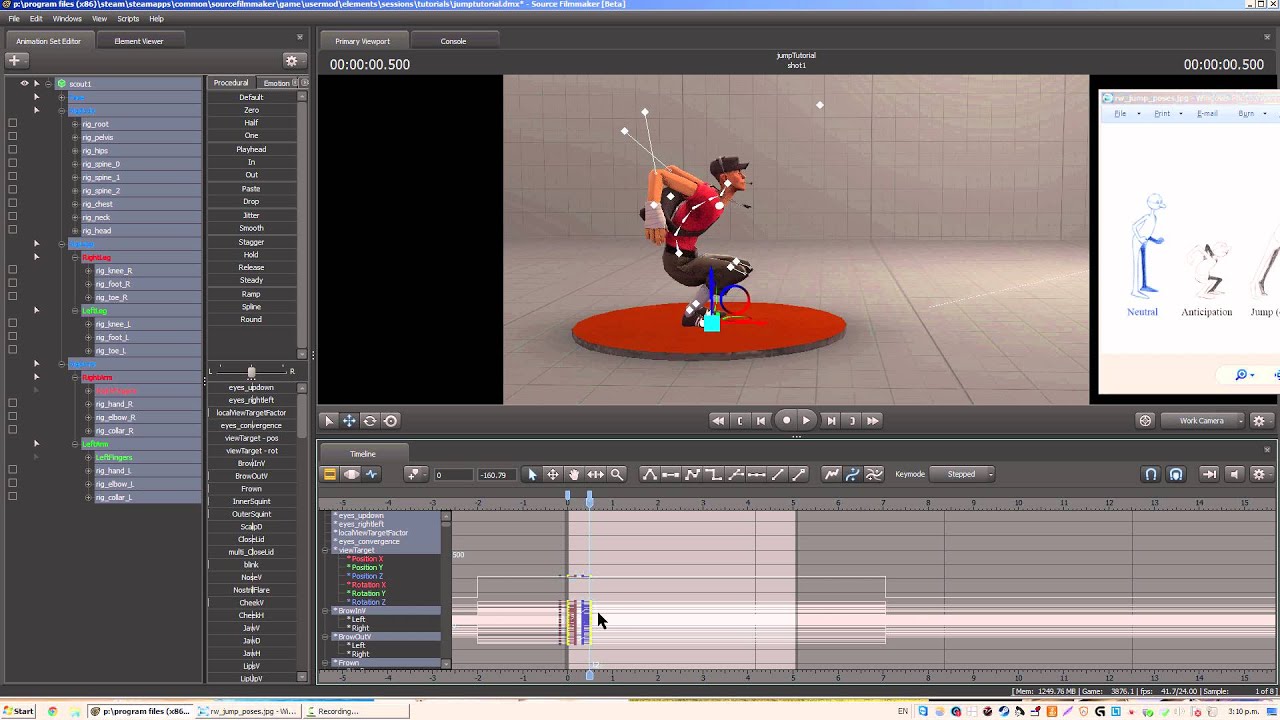Check the box beside rig_pelvis
The width and height of the screenshot is (1280, 720).
click(x=12, y=137)
